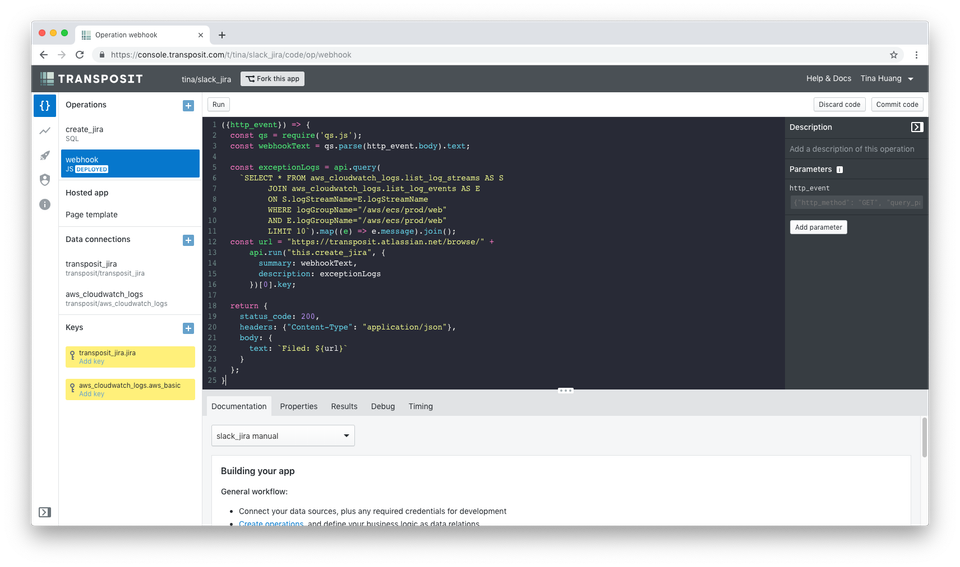
Task: Click the info circle sidebar icon
Action: [45, 204]
